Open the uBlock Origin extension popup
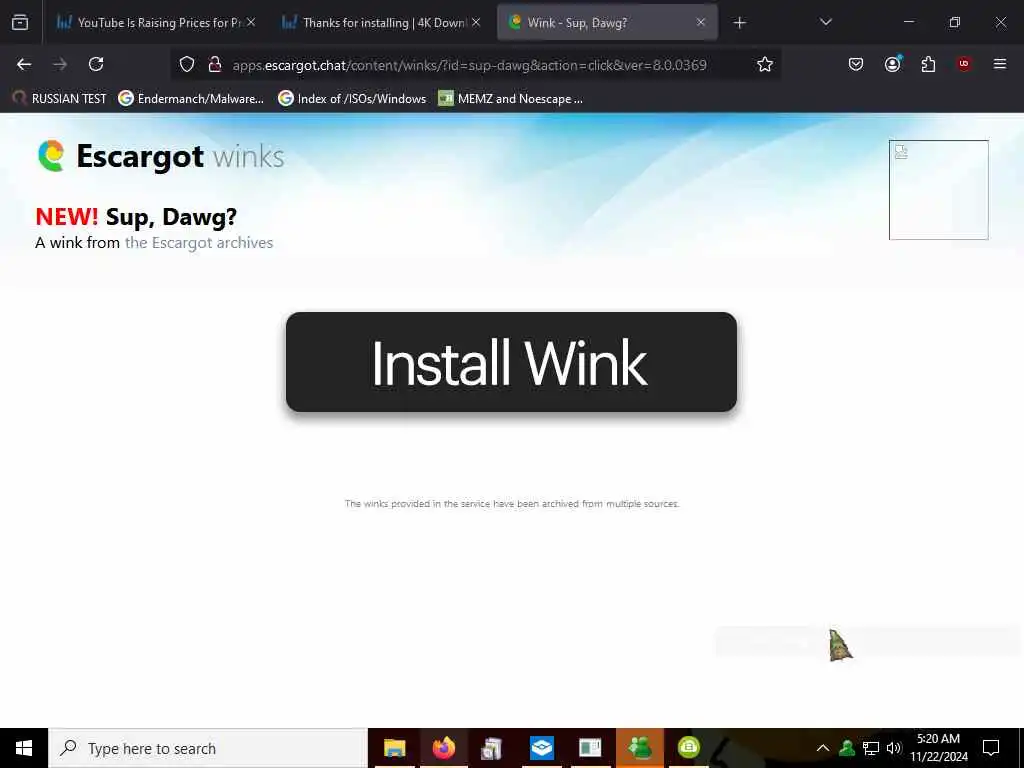The image size is (1024, 768). pos(964,64)
